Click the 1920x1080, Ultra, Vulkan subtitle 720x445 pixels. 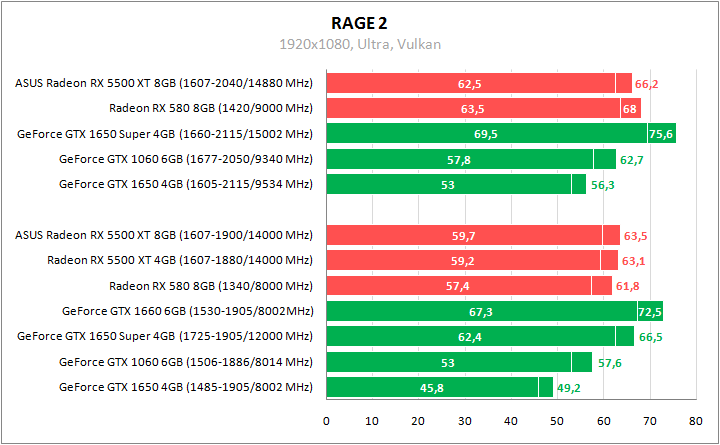360,44
